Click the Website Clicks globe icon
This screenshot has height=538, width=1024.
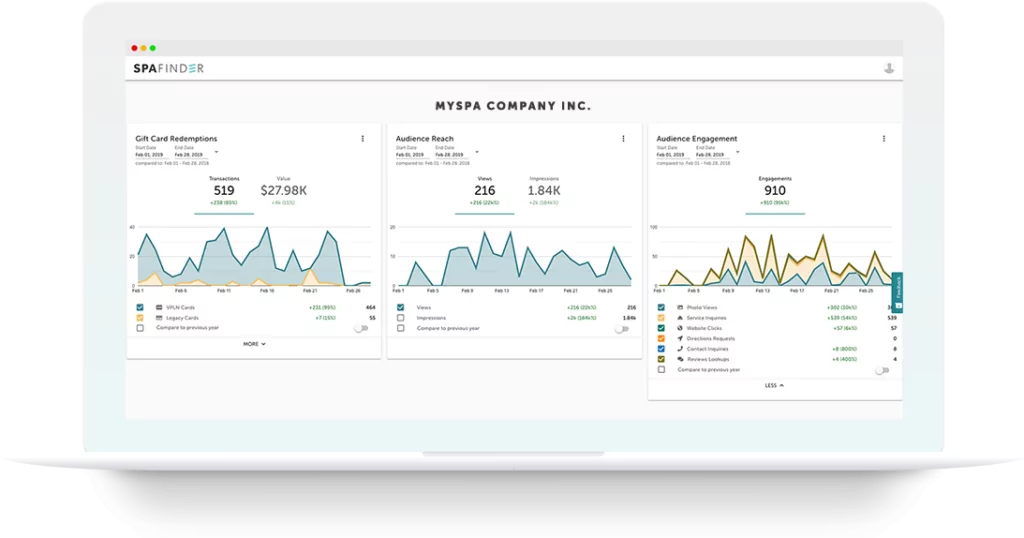coord(680,328)
